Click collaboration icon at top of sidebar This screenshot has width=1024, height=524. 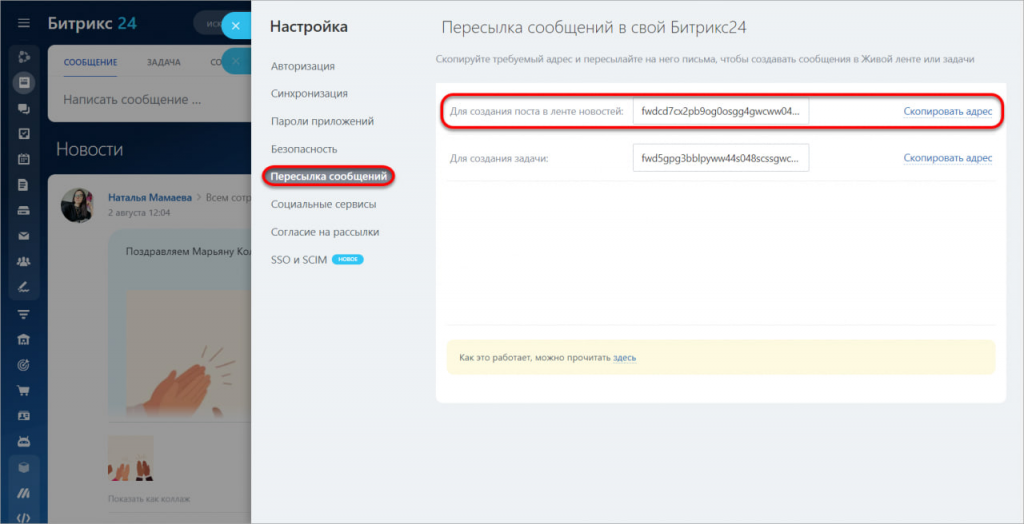[x=24, y=57]
